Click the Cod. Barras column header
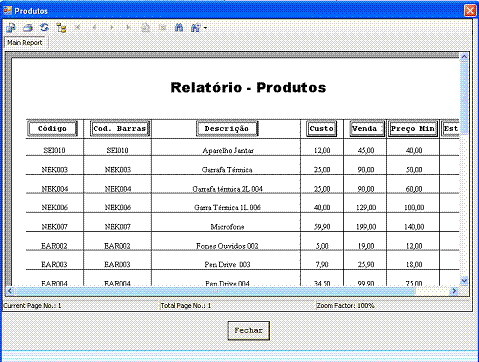Viewport: 479px width, 362px height. (120, 129)
